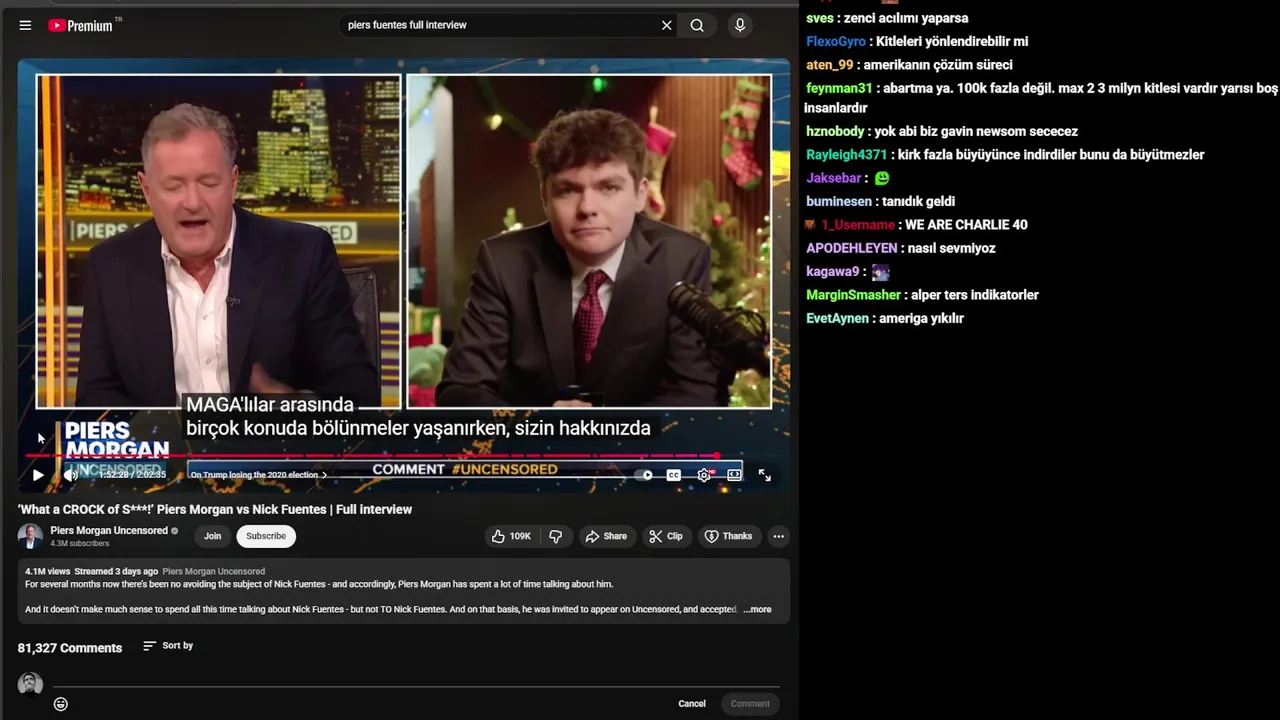Viewport: 1280px width, 720px height.
Task: Open emoji picker in comment box
Action: (61, 704)
